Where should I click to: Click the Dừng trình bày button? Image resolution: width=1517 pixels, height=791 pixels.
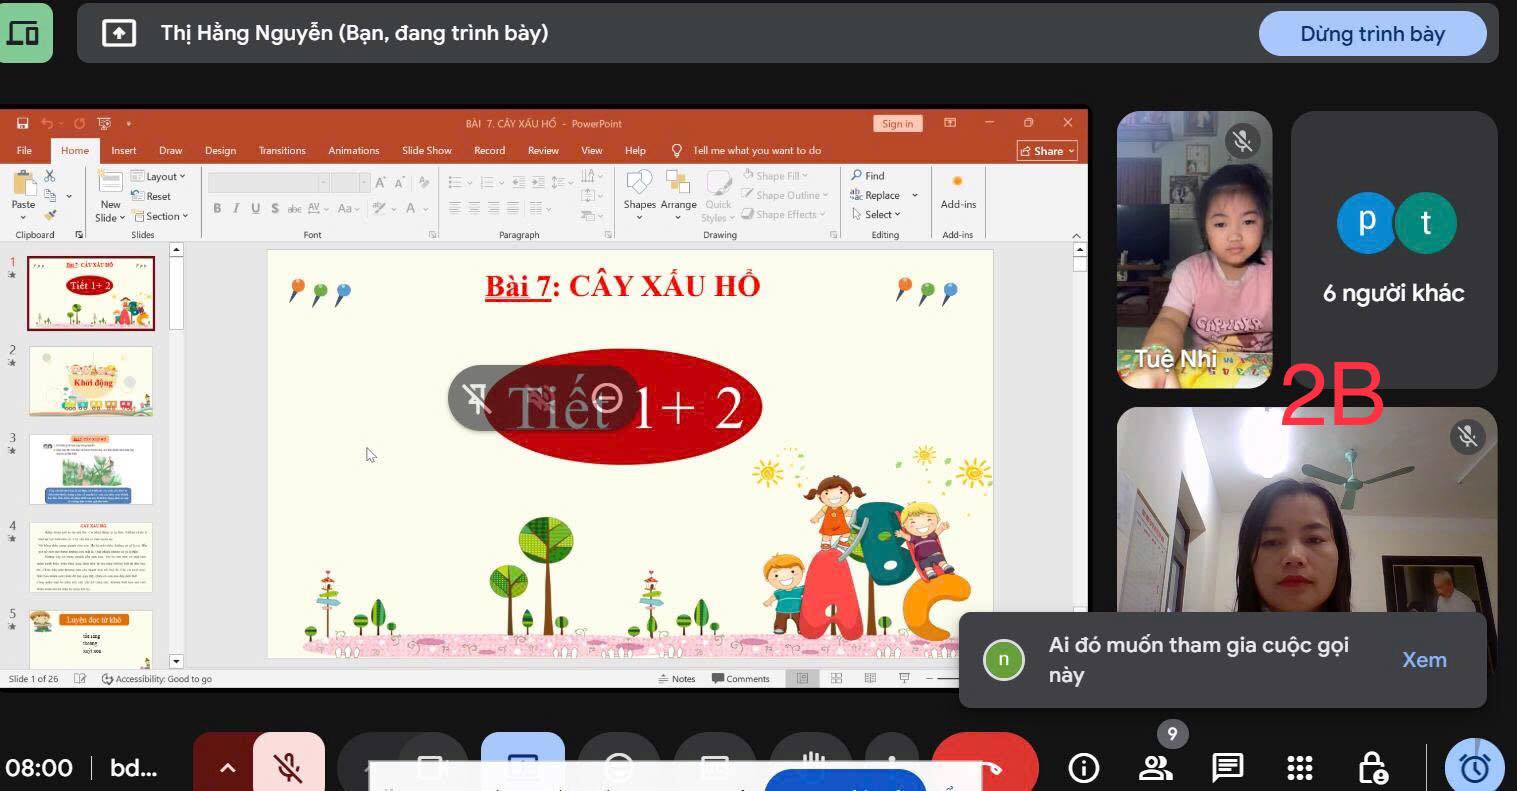pos(1372,34)
